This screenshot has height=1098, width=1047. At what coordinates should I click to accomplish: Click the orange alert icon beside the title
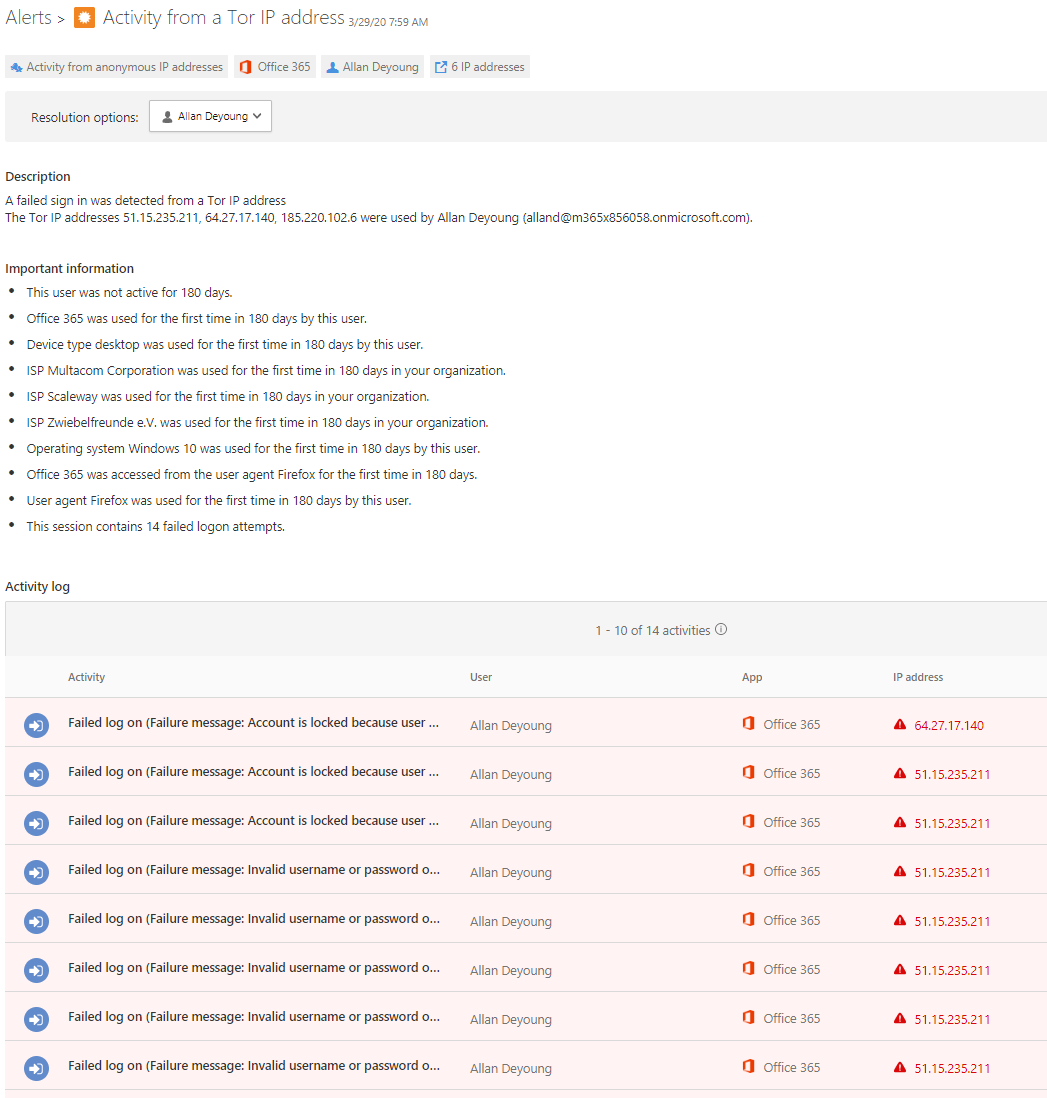click(x=84, y=18)
